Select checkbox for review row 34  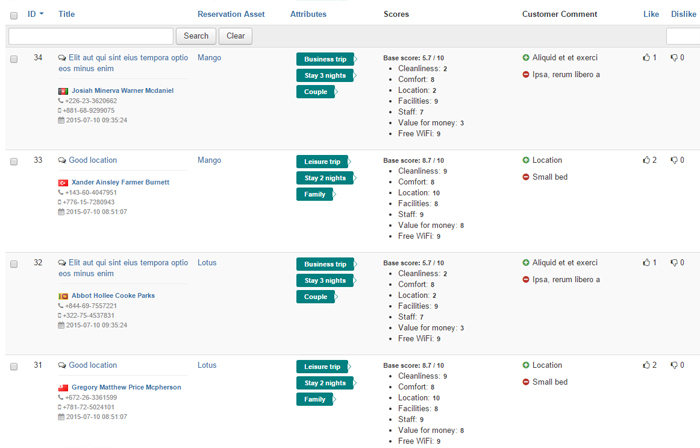tap(13, 59)
